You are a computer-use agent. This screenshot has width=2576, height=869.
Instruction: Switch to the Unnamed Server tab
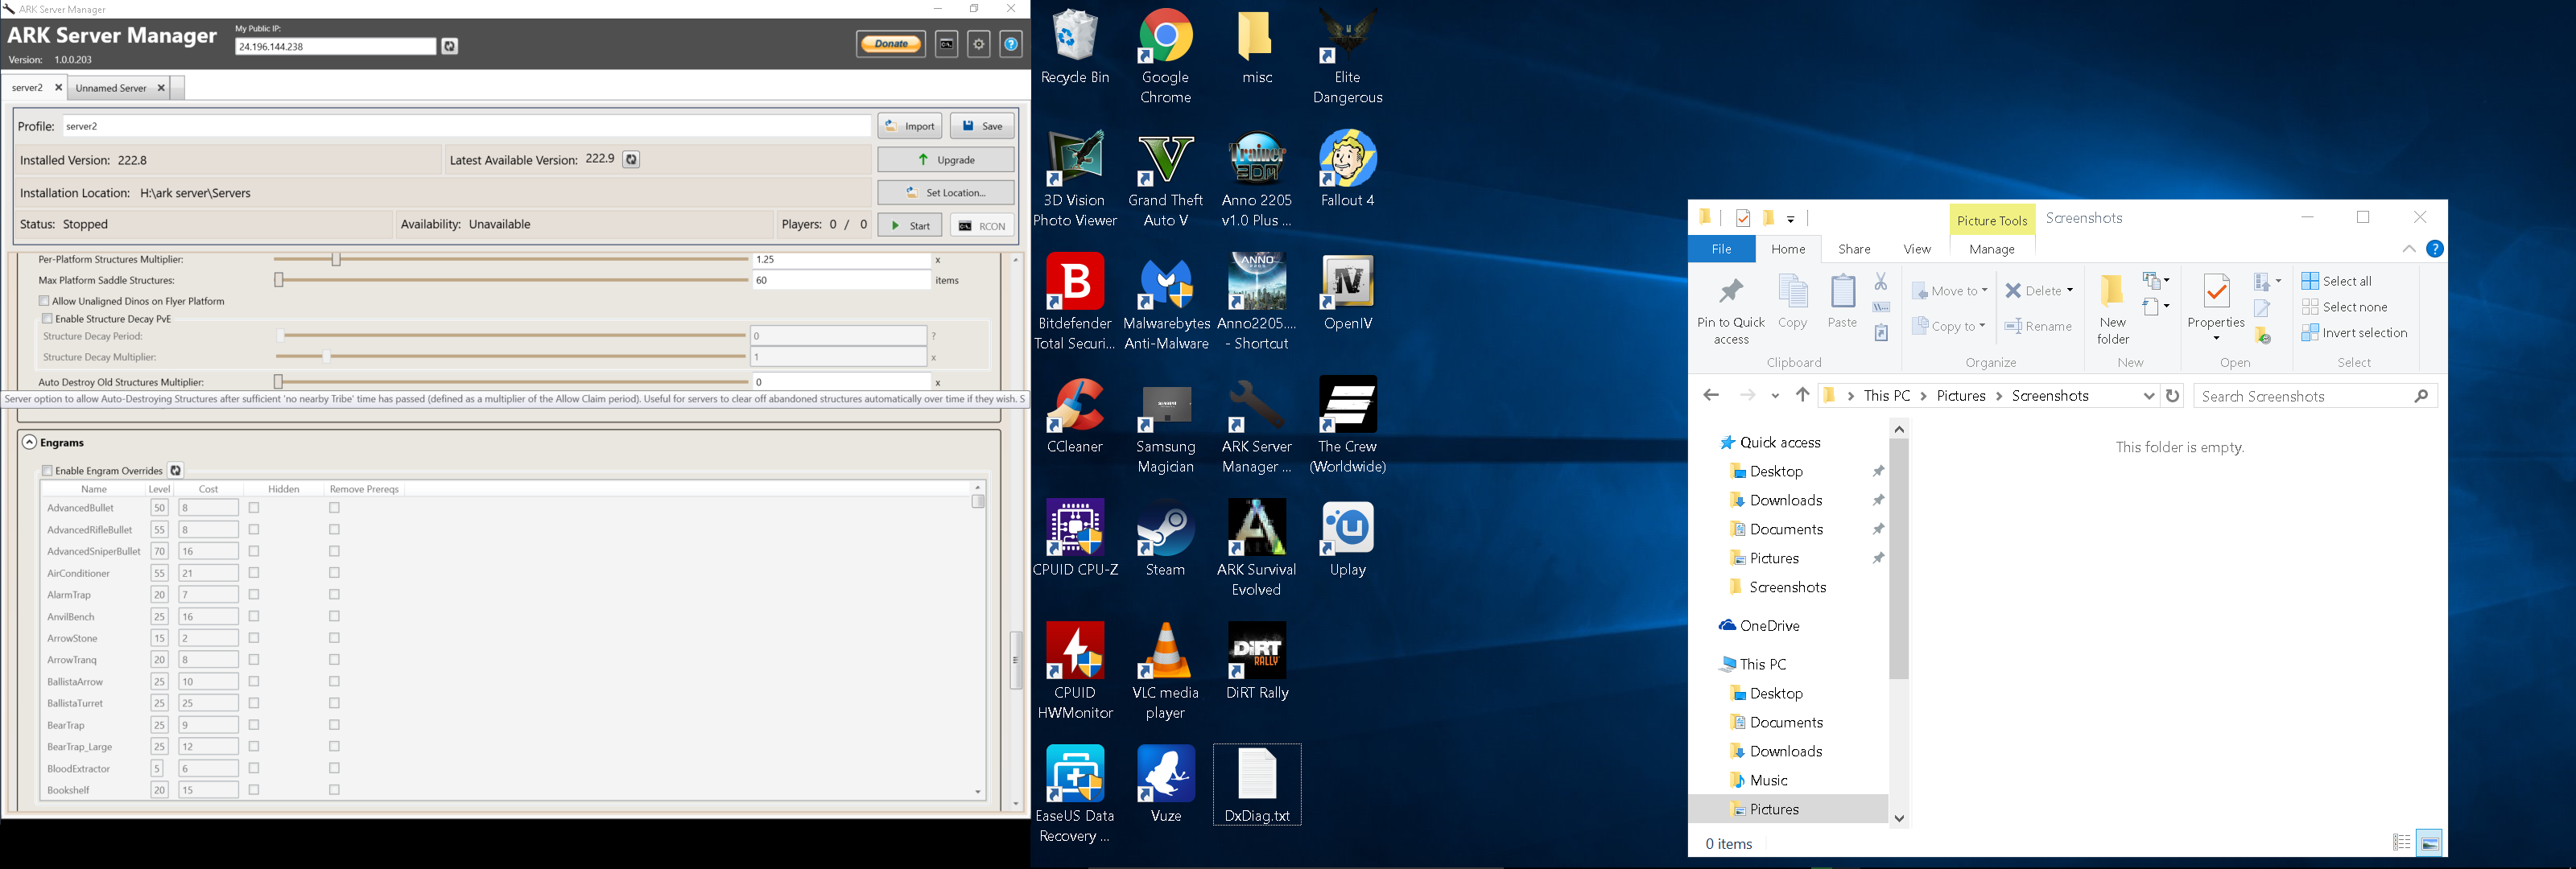point(111,88)
